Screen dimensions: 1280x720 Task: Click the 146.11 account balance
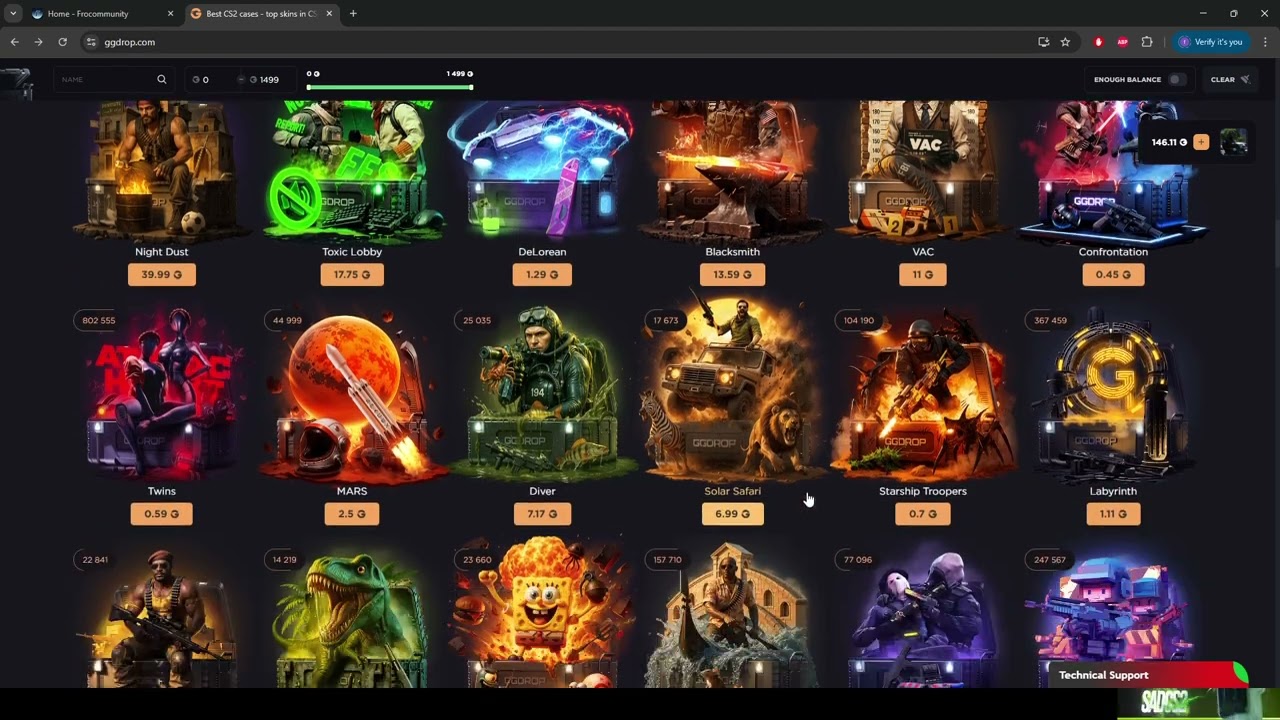point(1168,142)
